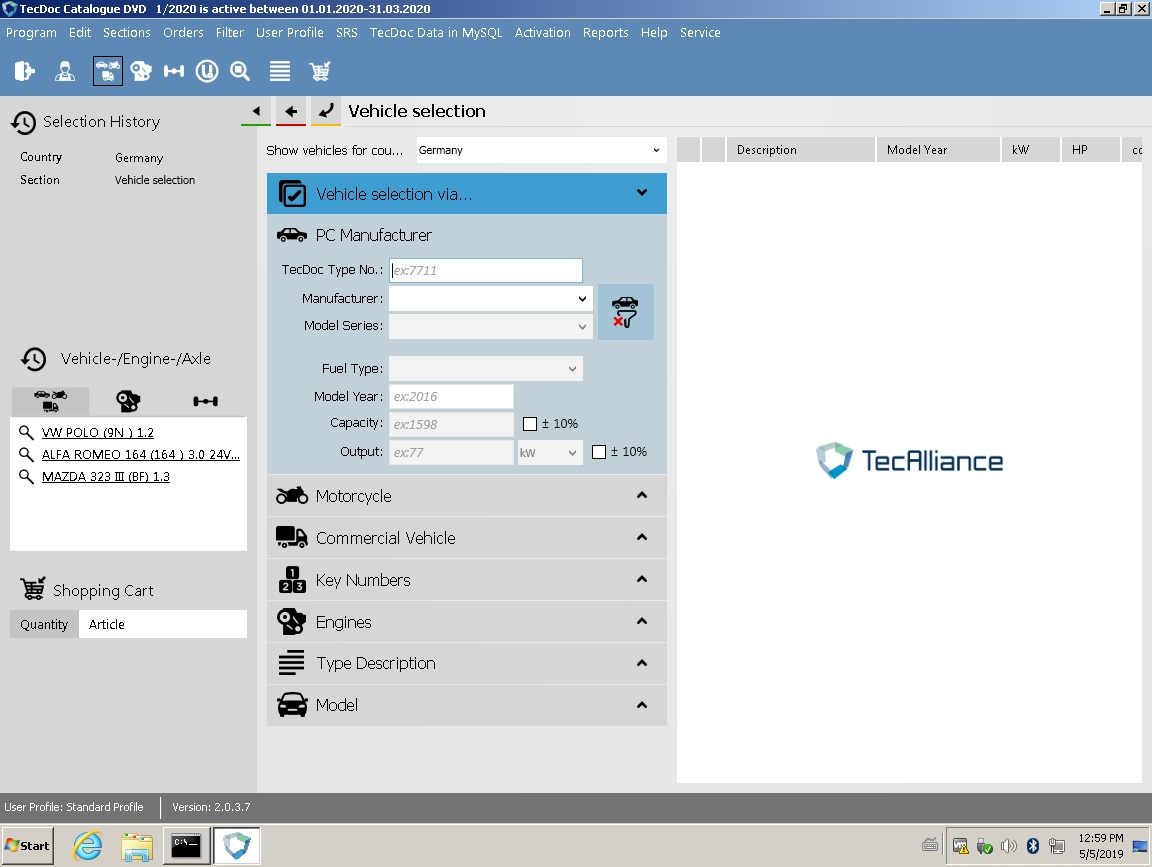Click the Selection History clock icon

point(24,123)
